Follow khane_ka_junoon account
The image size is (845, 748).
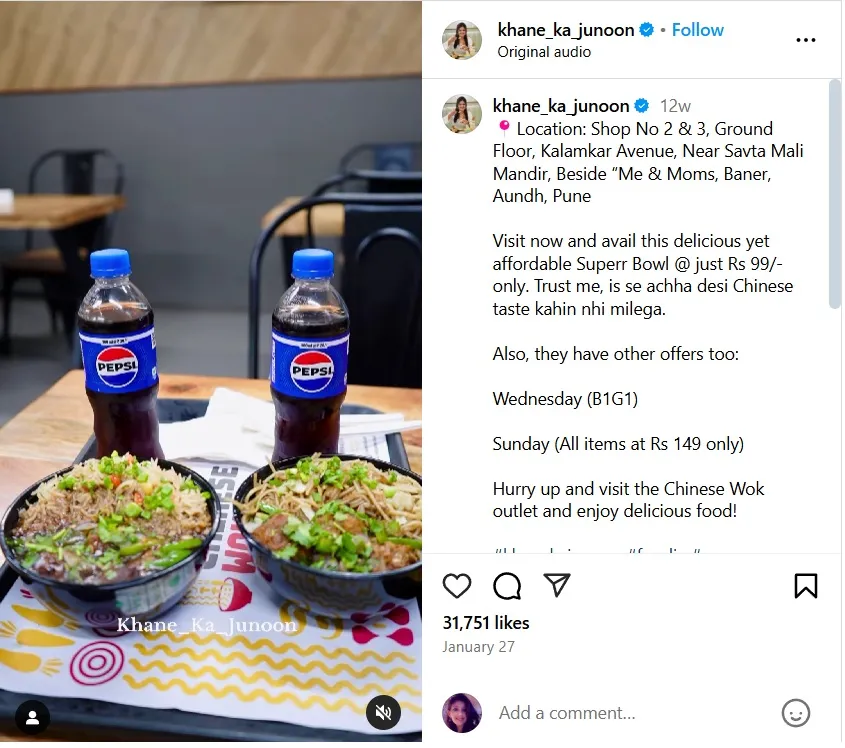699,30
